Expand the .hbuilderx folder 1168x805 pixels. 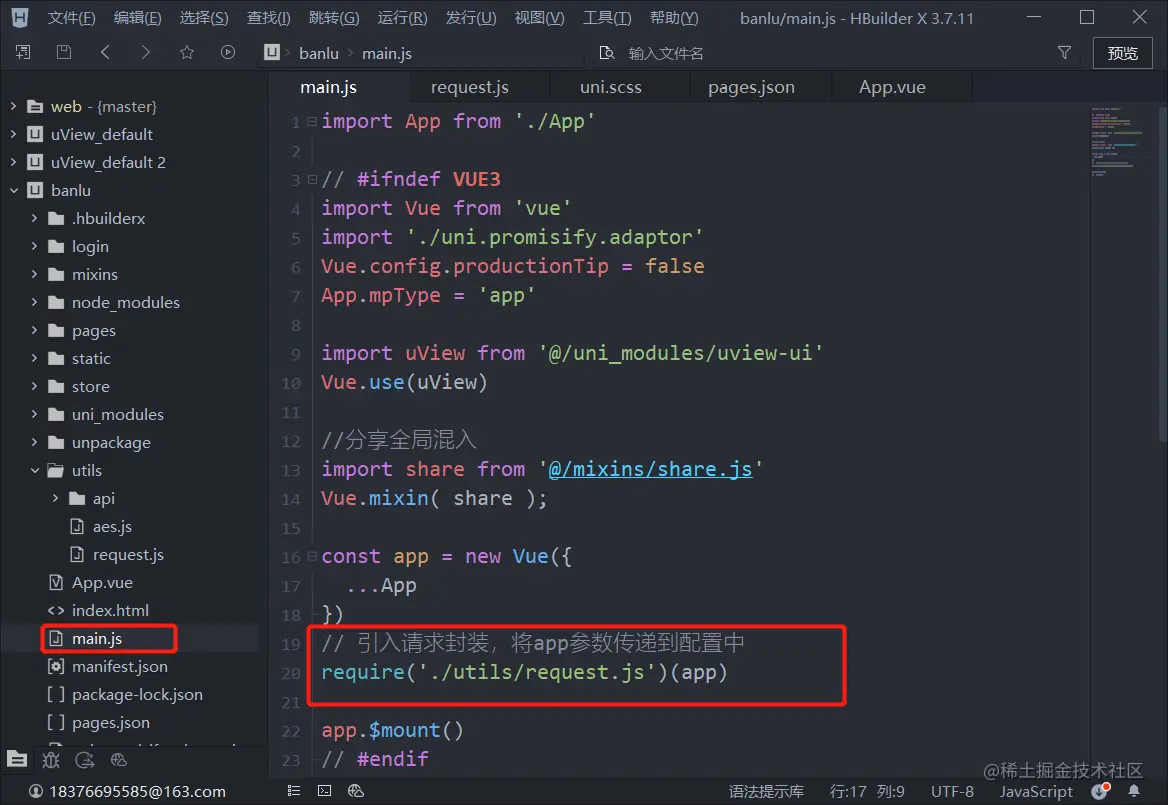pyautogui.click(x=34, y=217)
